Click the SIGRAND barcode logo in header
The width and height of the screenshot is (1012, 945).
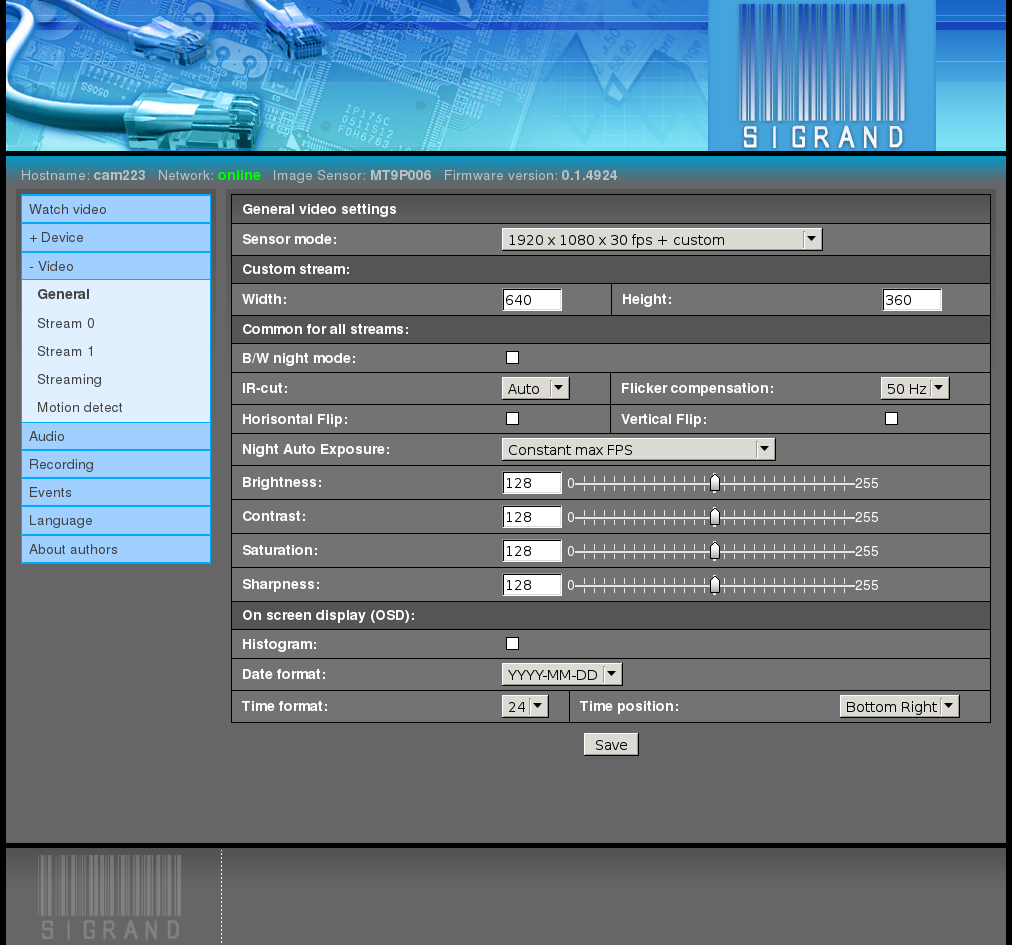point(822,76)
